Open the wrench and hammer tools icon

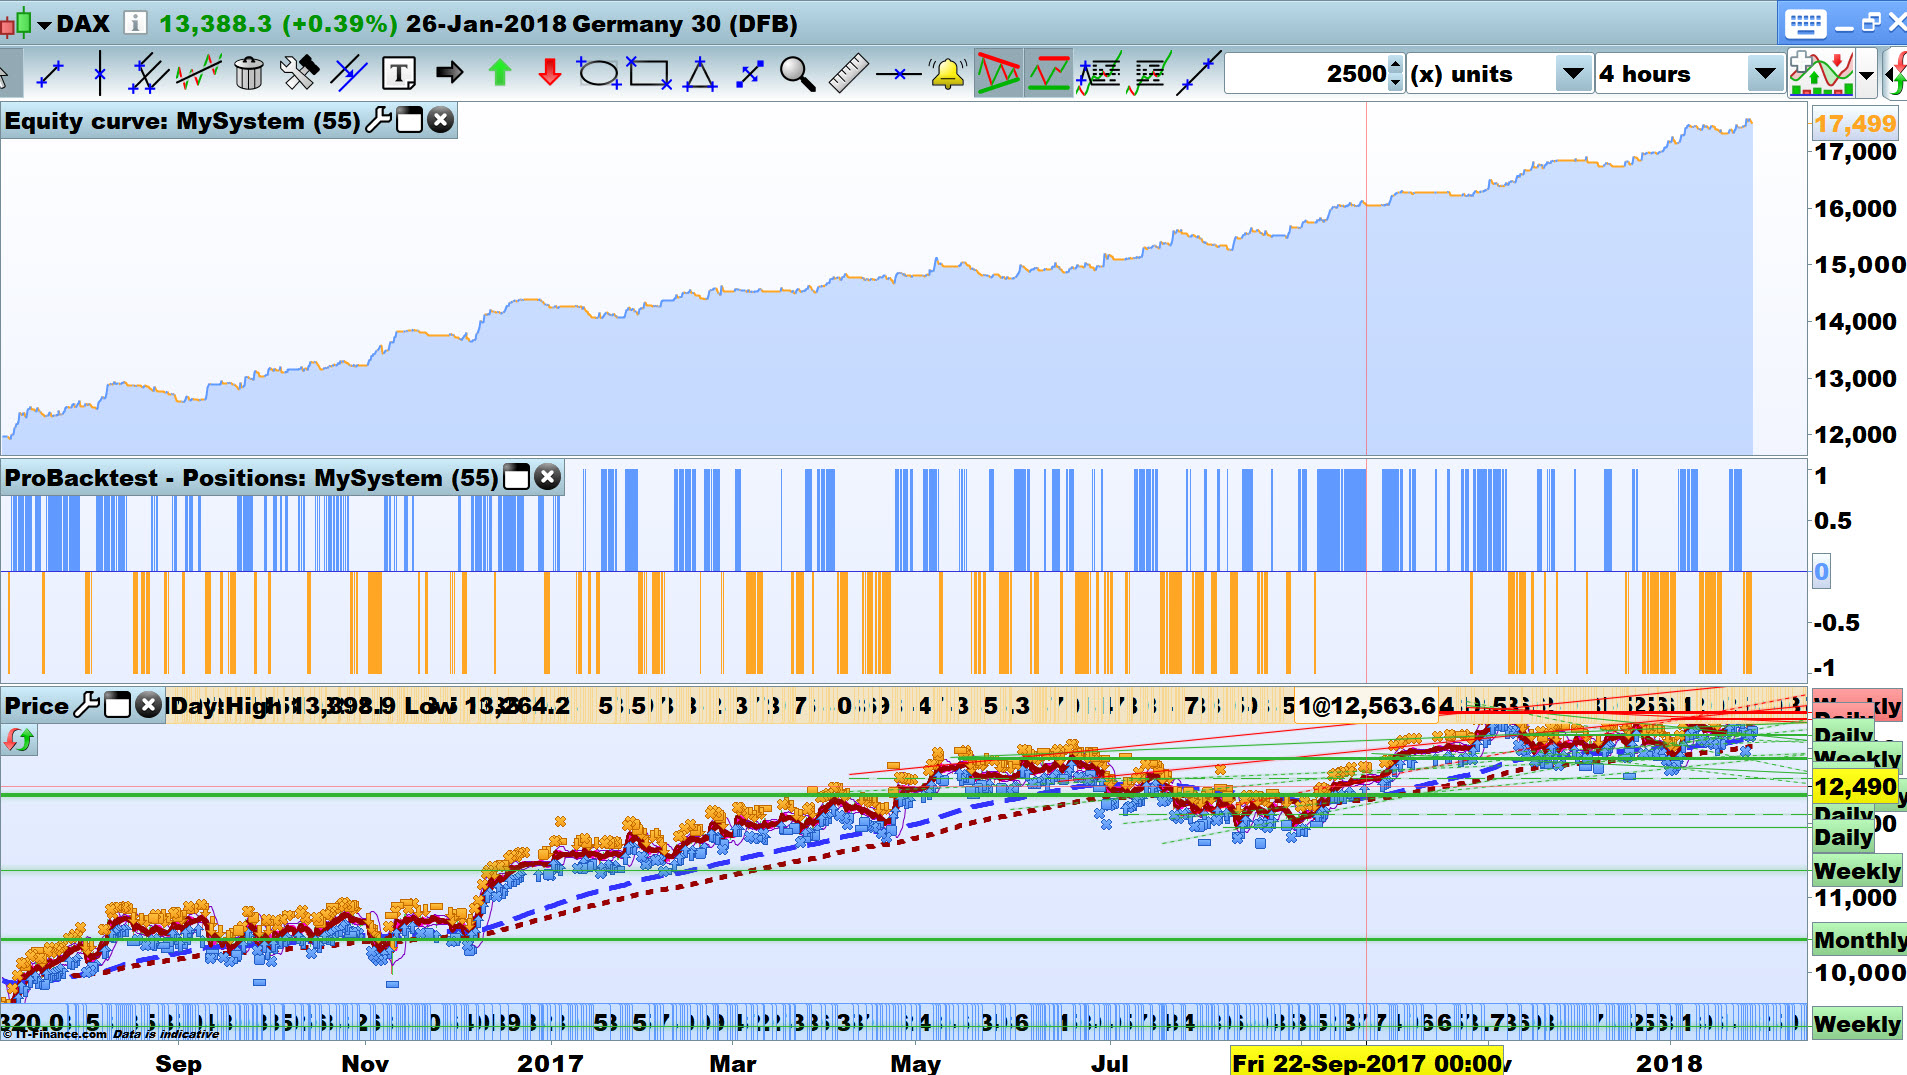(x=298, y=73)
